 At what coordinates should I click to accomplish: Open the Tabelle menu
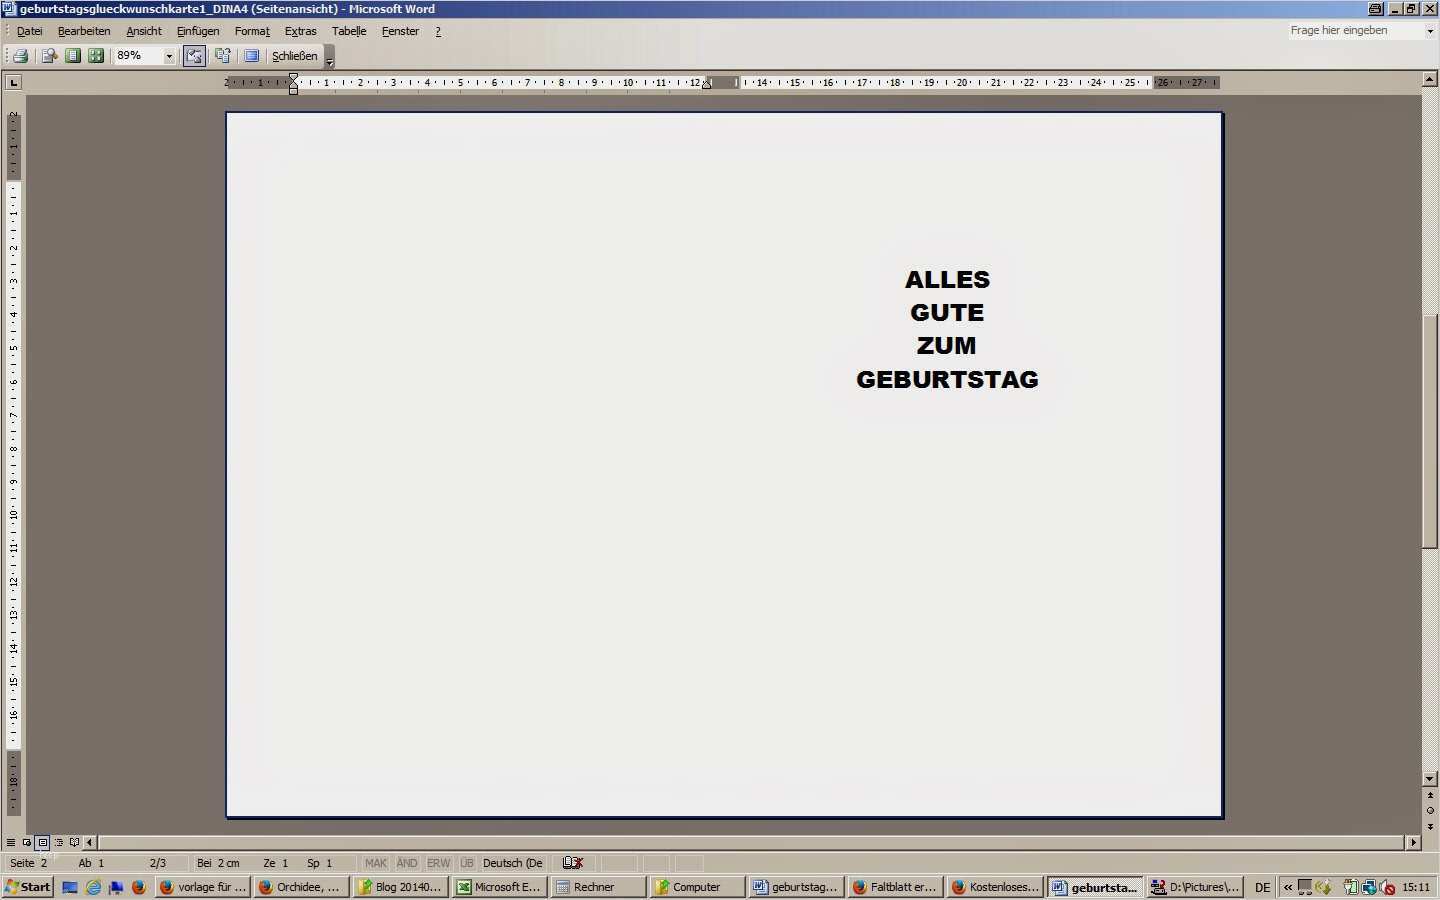coord(349,31)
